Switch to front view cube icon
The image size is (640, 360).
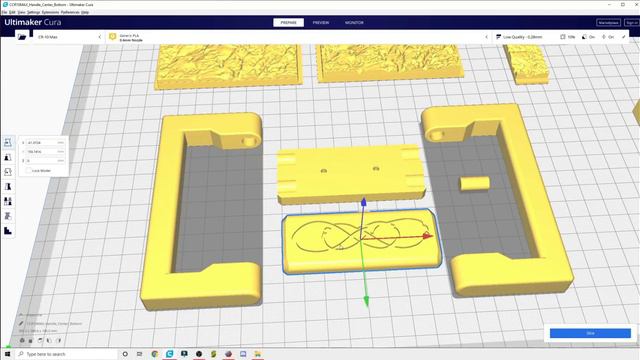(31, 340)
